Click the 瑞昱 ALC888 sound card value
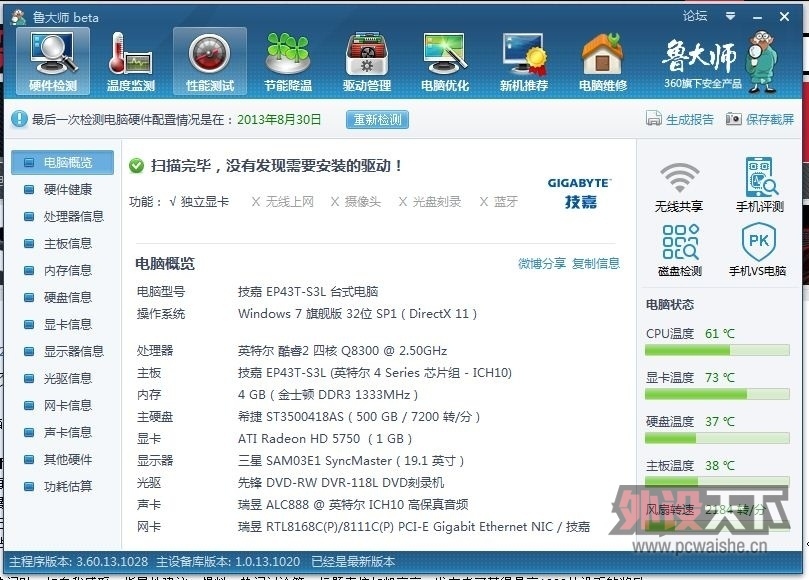Viewport: 809px width, 580px height. click(x=353, y=504)
